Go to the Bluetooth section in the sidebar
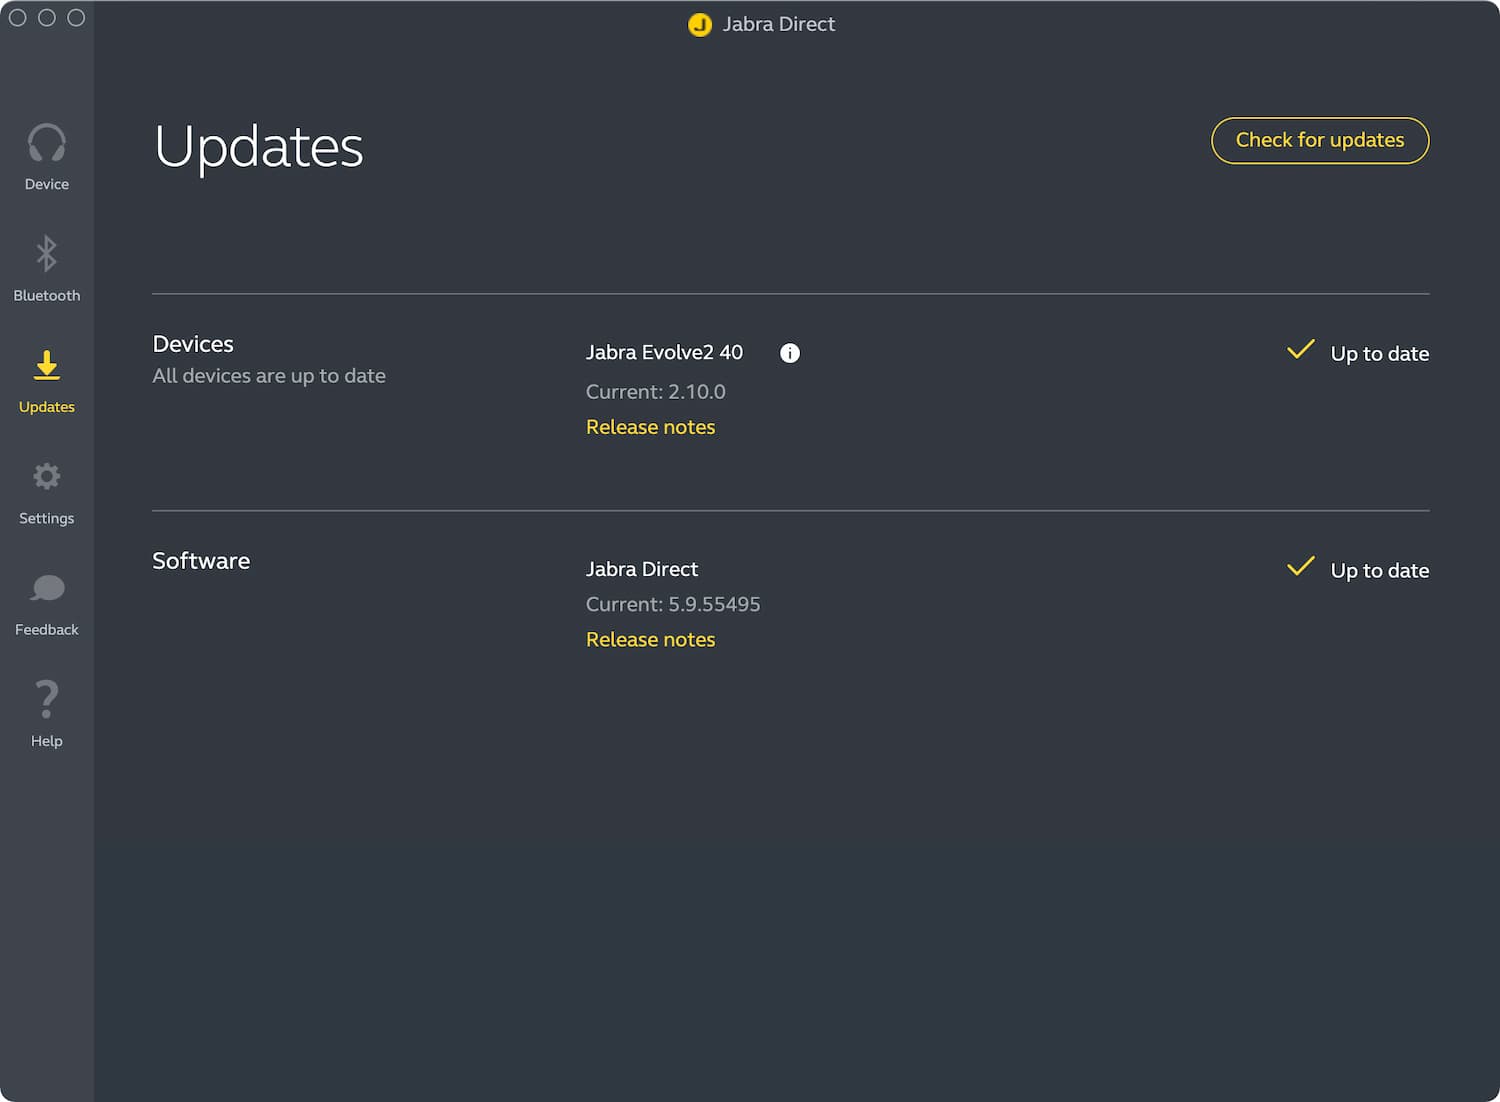This screenshot has height=1102, width=1500. click(x=47, y=268)
